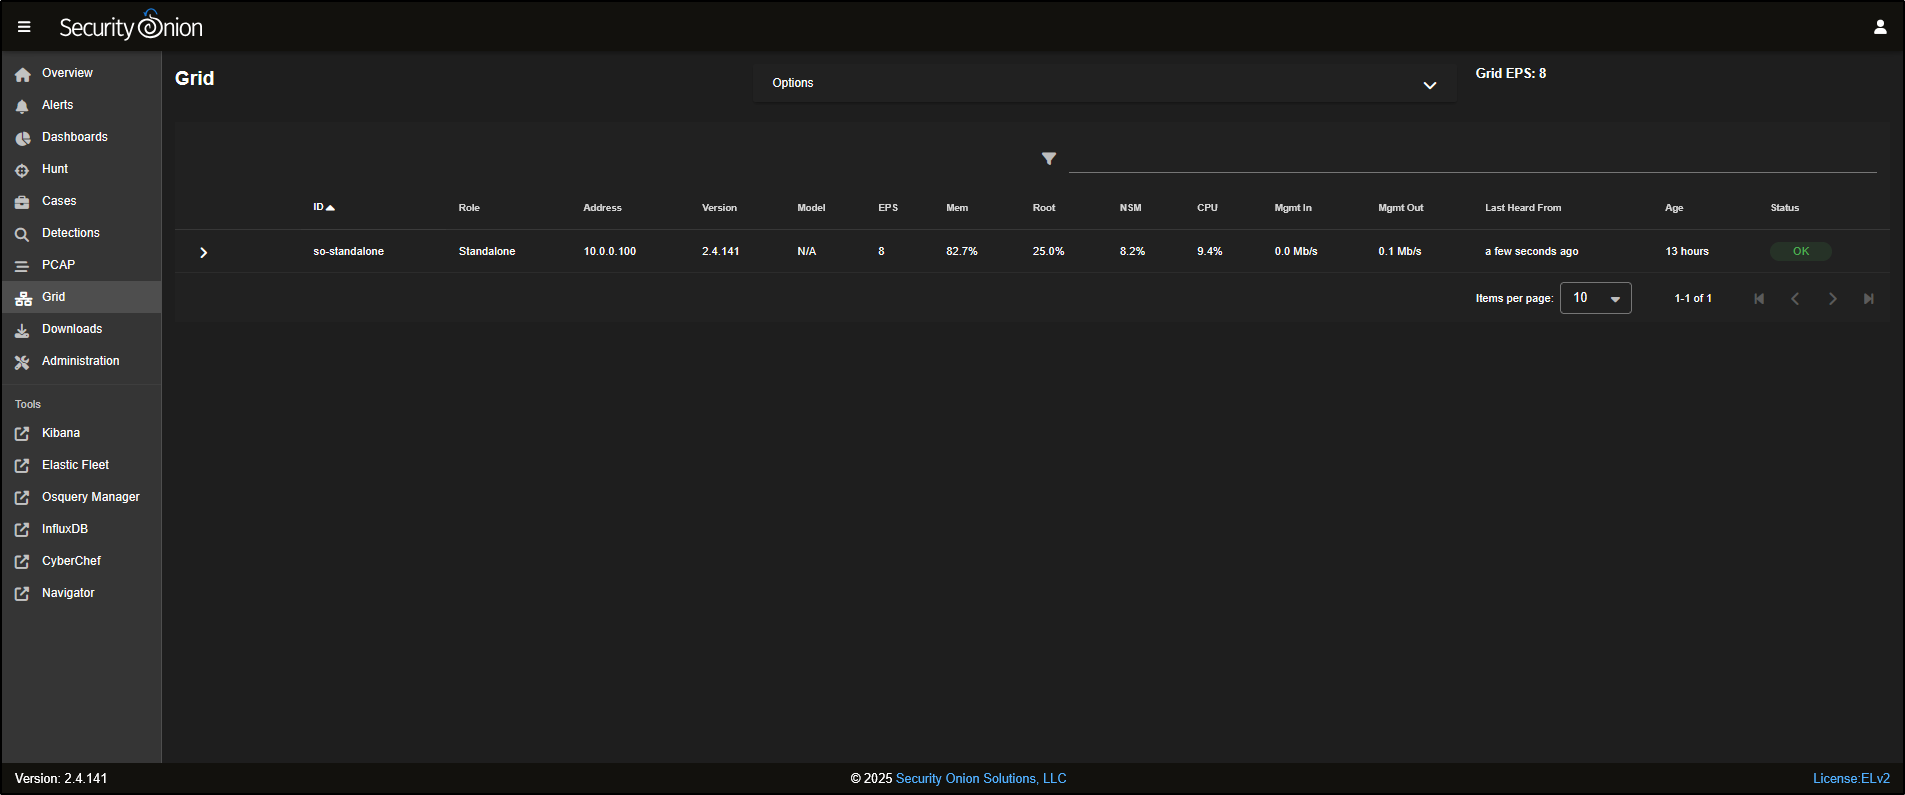Screen dimensions: 1905x795
Task: Click the filter funnel icon
Action: (1048, 159)
